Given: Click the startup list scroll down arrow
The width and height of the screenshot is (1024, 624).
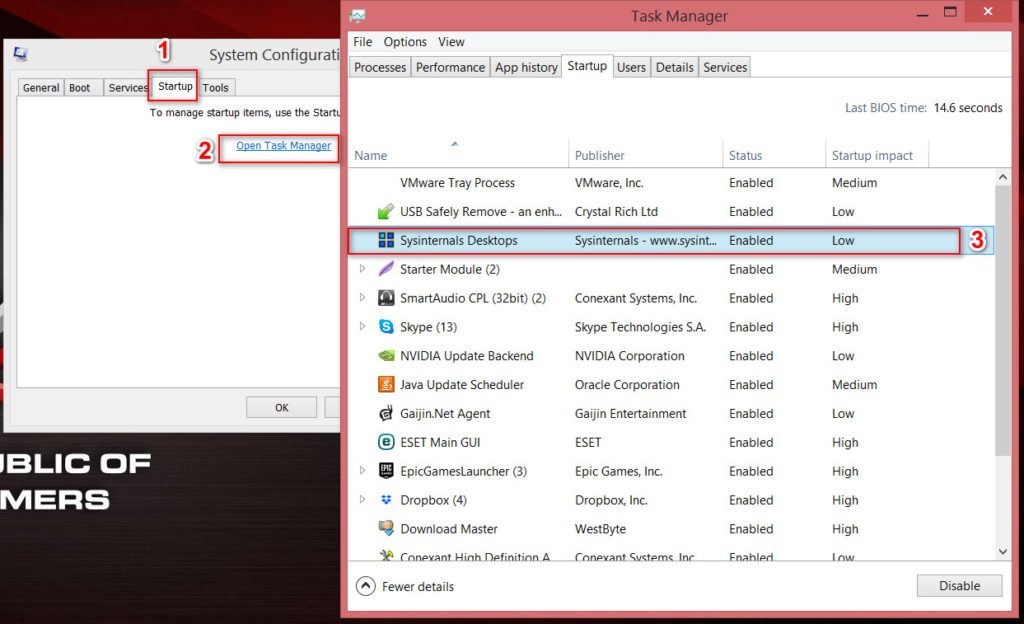Looking at the screenshot, I should click(1002, 552).
